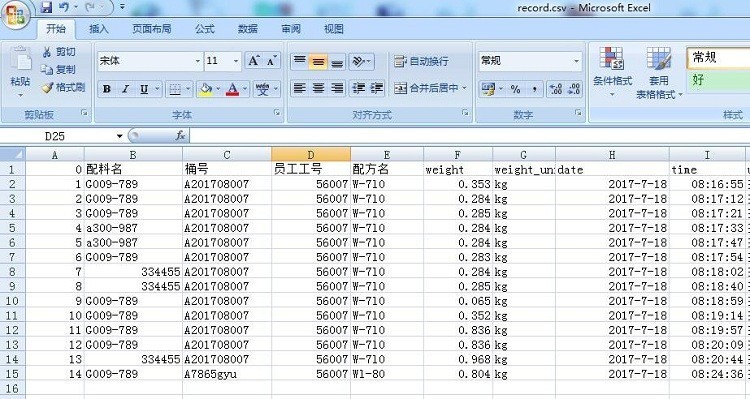Paste clipboard contents with 粘贴

click(x=20, y=72)
